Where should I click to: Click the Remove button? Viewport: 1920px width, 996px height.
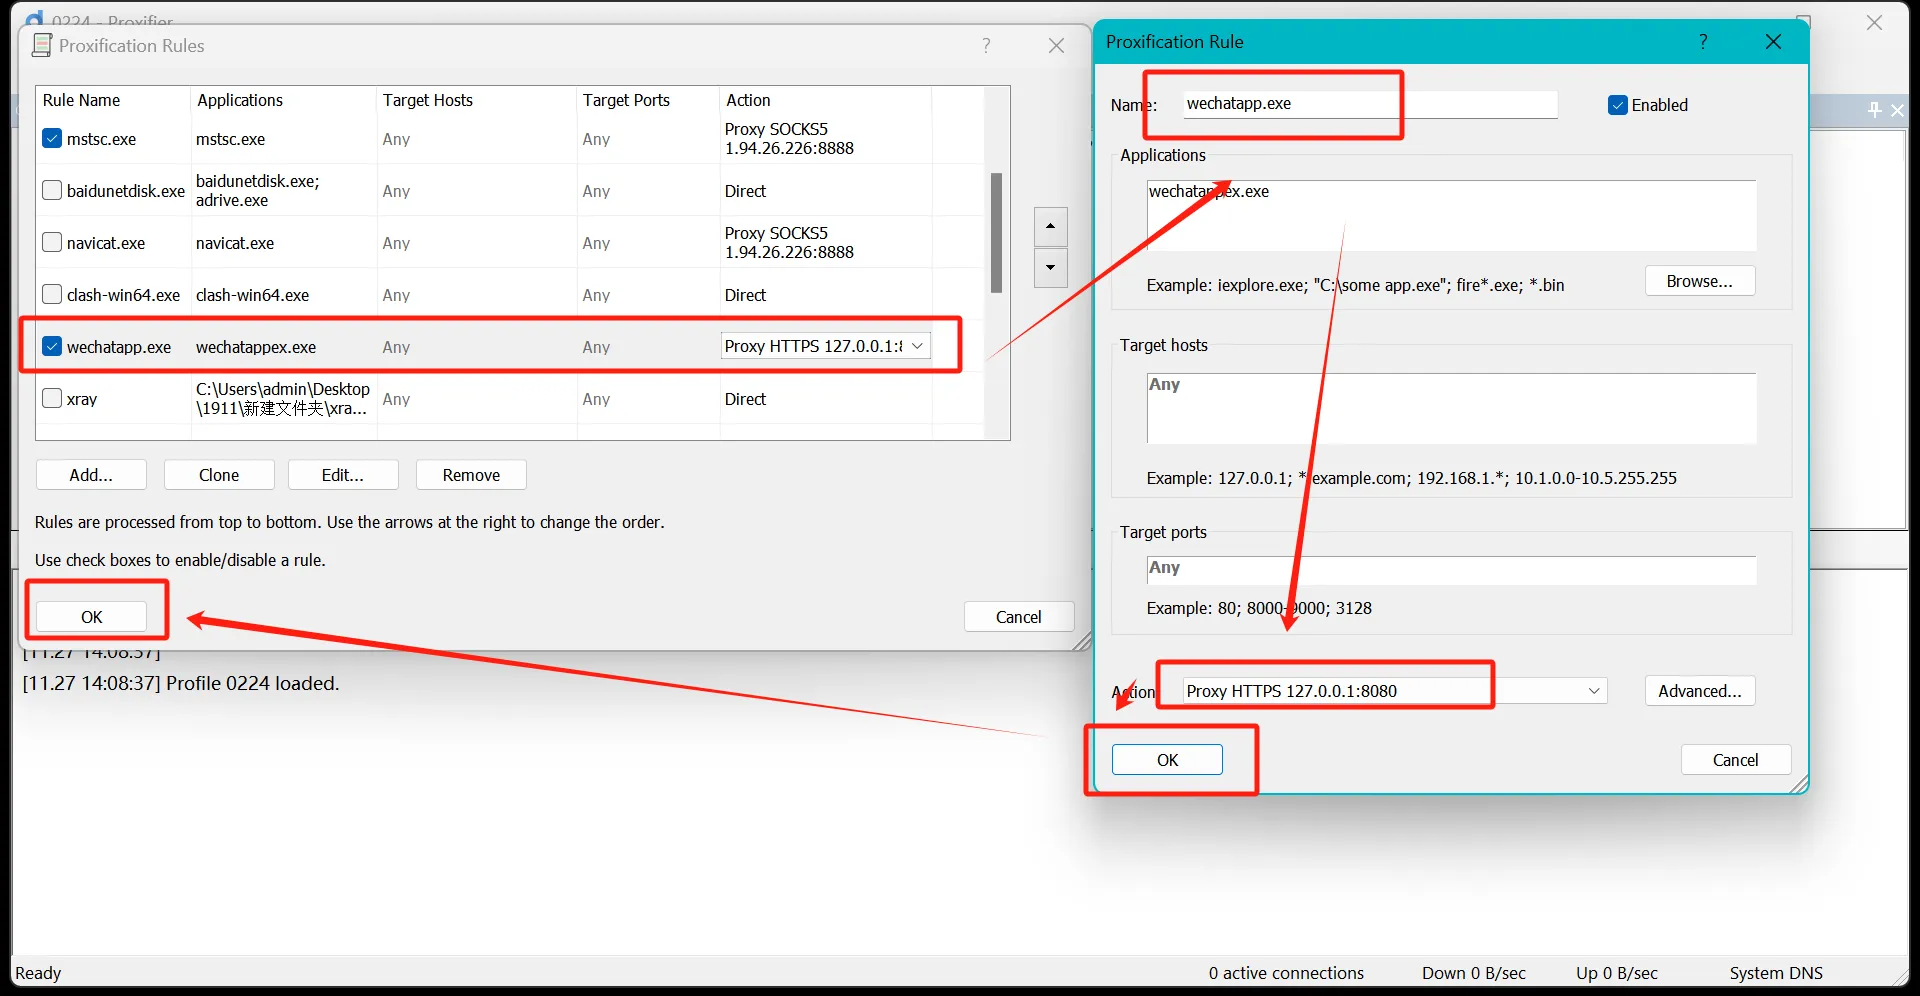[x=471, y=475]
